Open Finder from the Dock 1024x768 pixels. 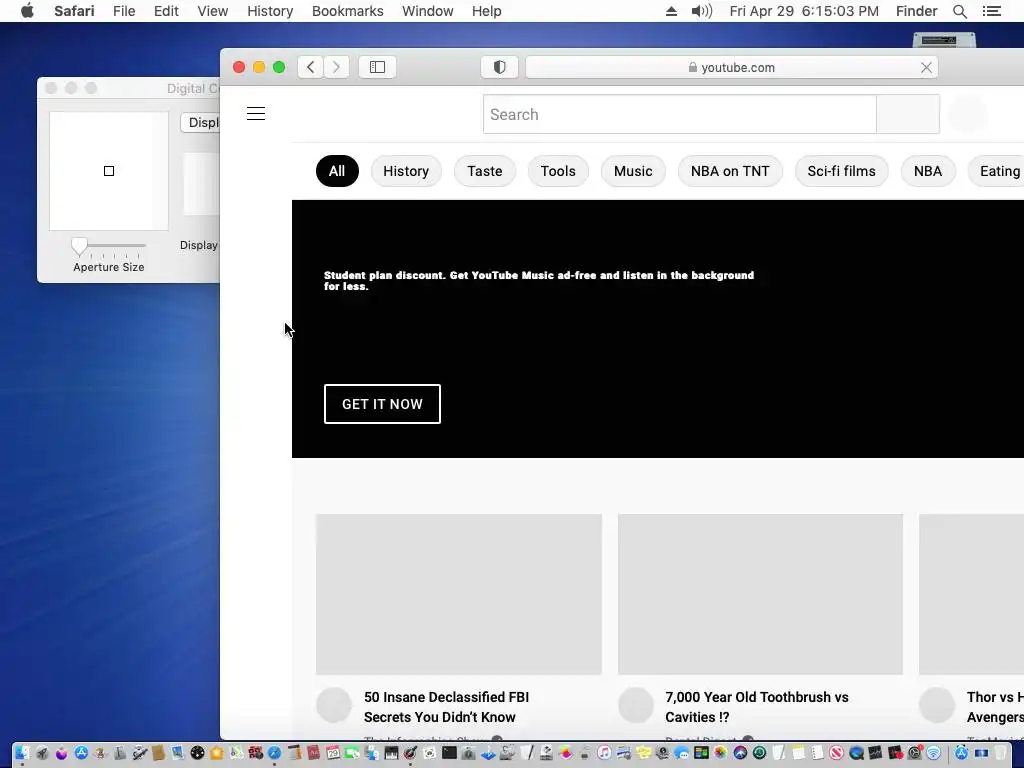22,753
